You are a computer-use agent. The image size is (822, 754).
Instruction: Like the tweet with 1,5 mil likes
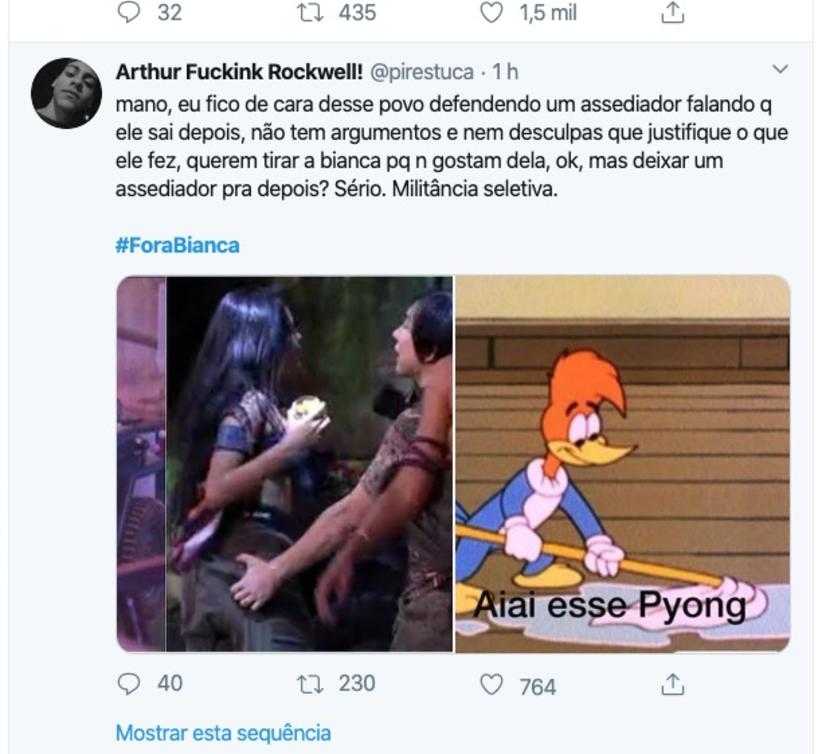490,13
